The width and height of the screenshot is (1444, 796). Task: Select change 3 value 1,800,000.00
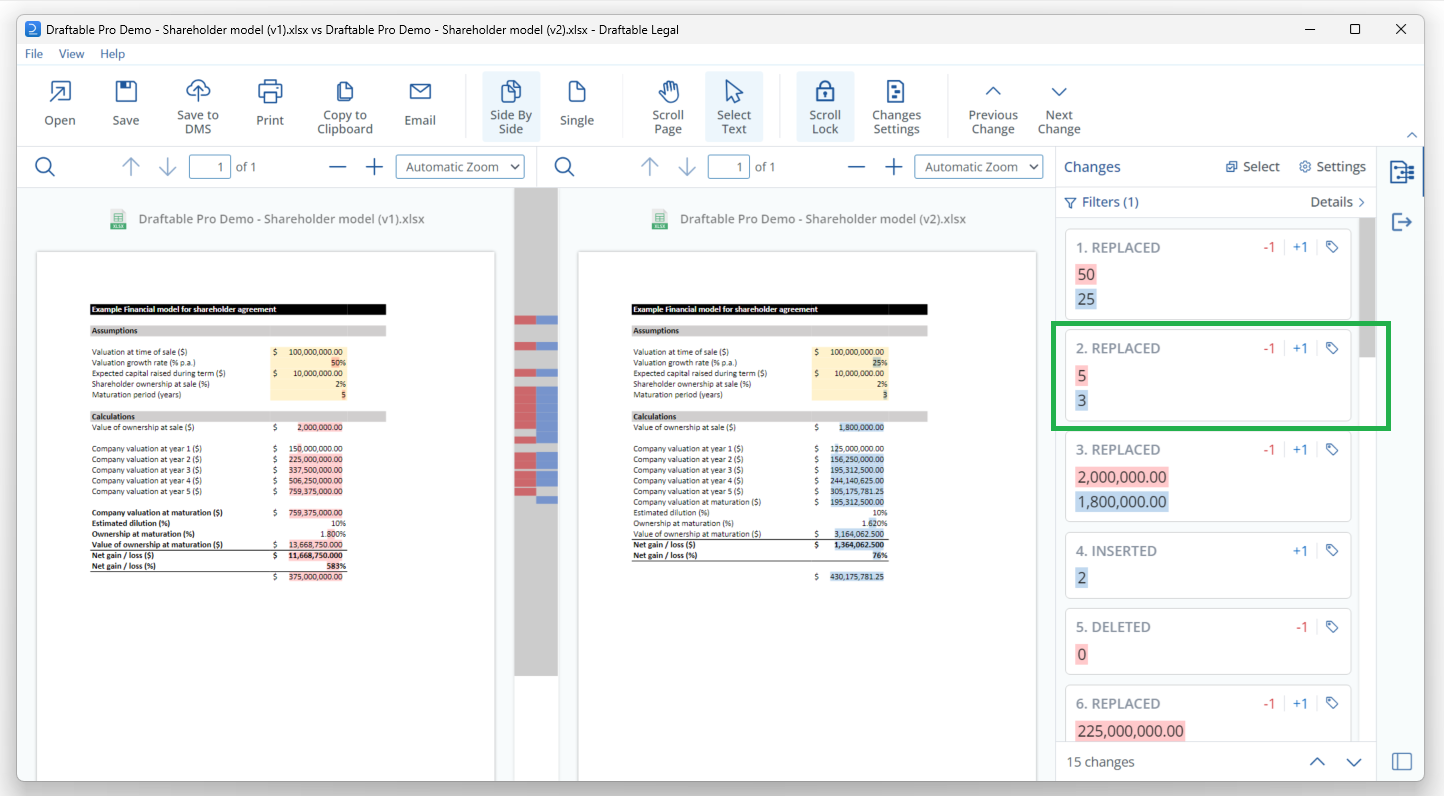(x=1121, y=502)
